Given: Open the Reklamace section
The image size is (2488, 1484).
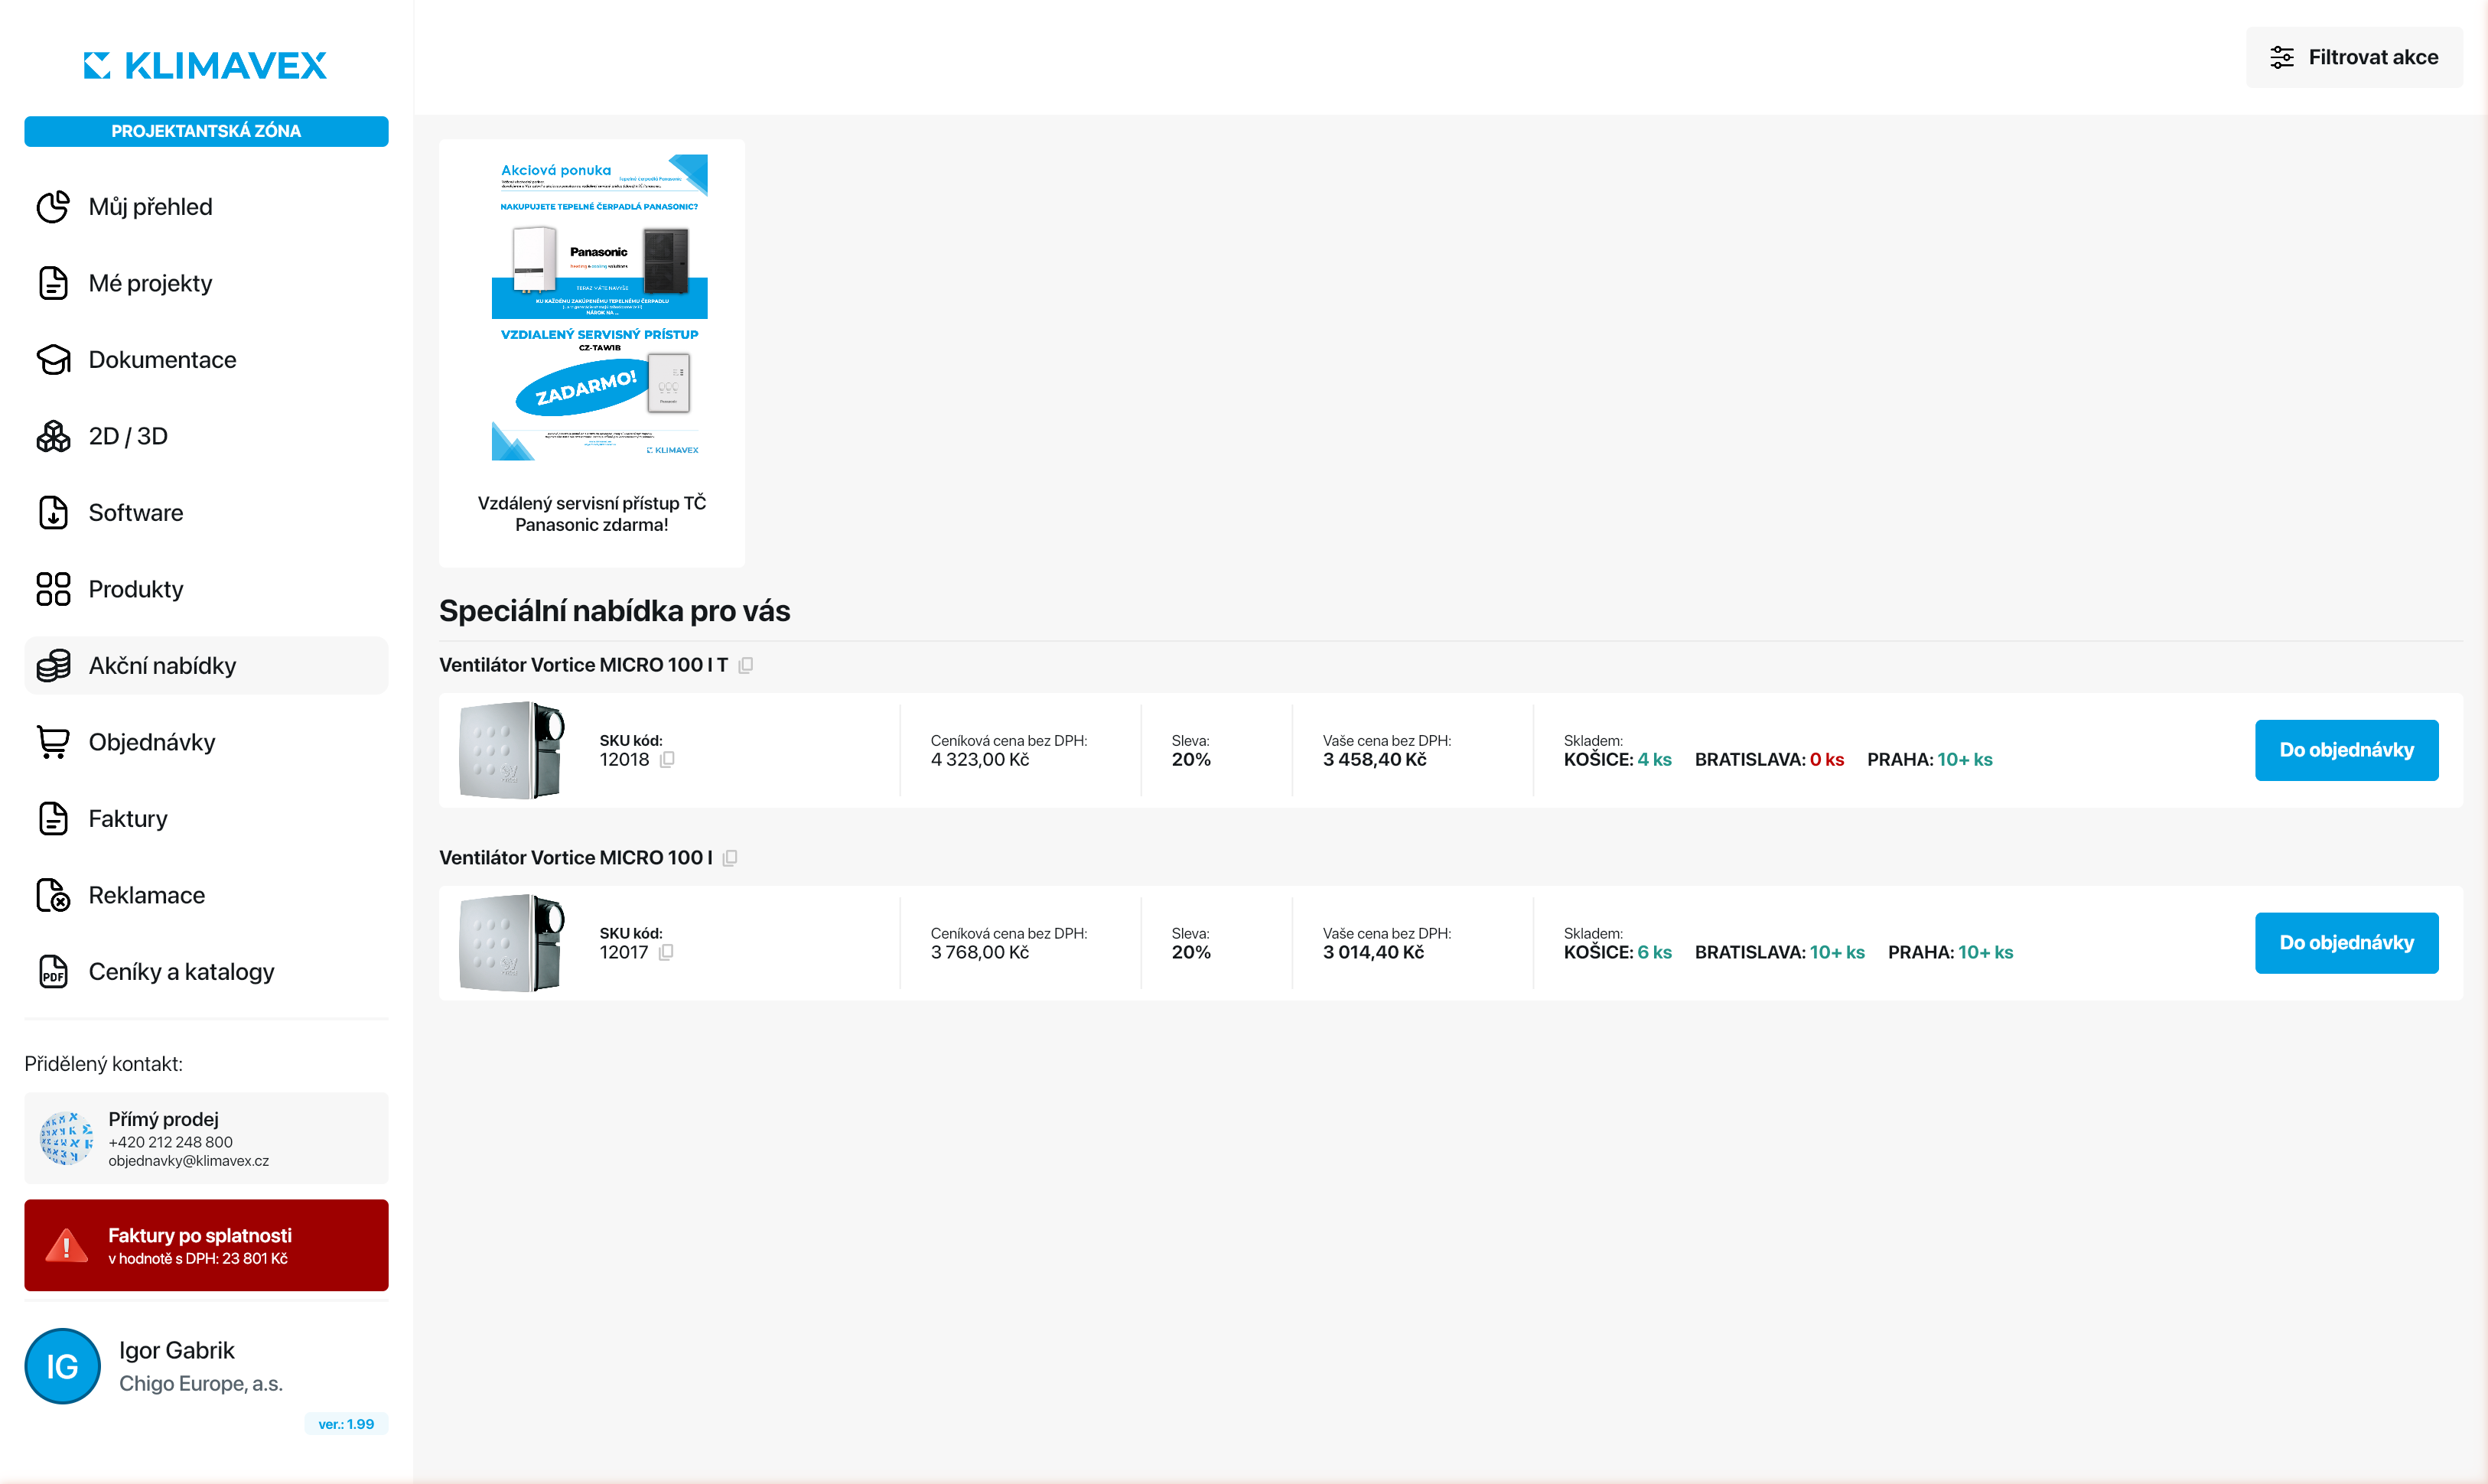Looking at the screenshot, I should (206, 895).
